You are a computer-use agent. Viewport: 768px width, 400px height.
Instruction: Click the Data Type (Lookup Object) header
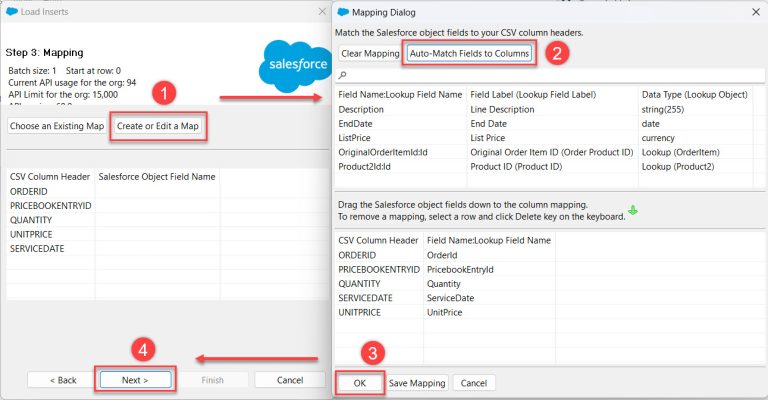click(695, 94)
